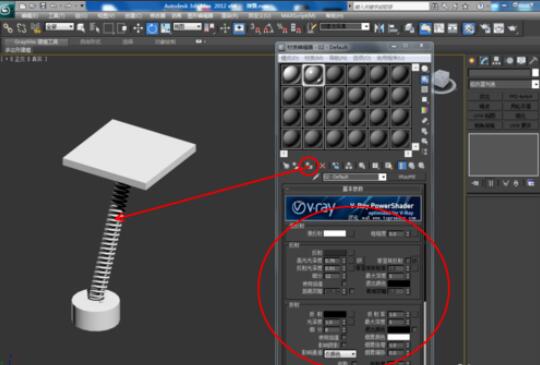Toggle the Percent Snap icon

[282, 28]
